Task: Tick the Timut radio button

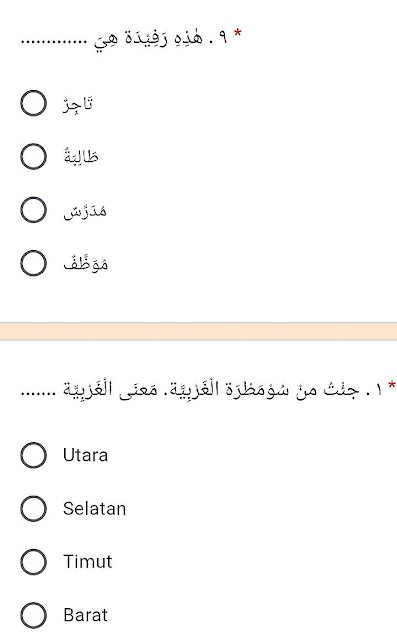Action: point(33,562)
